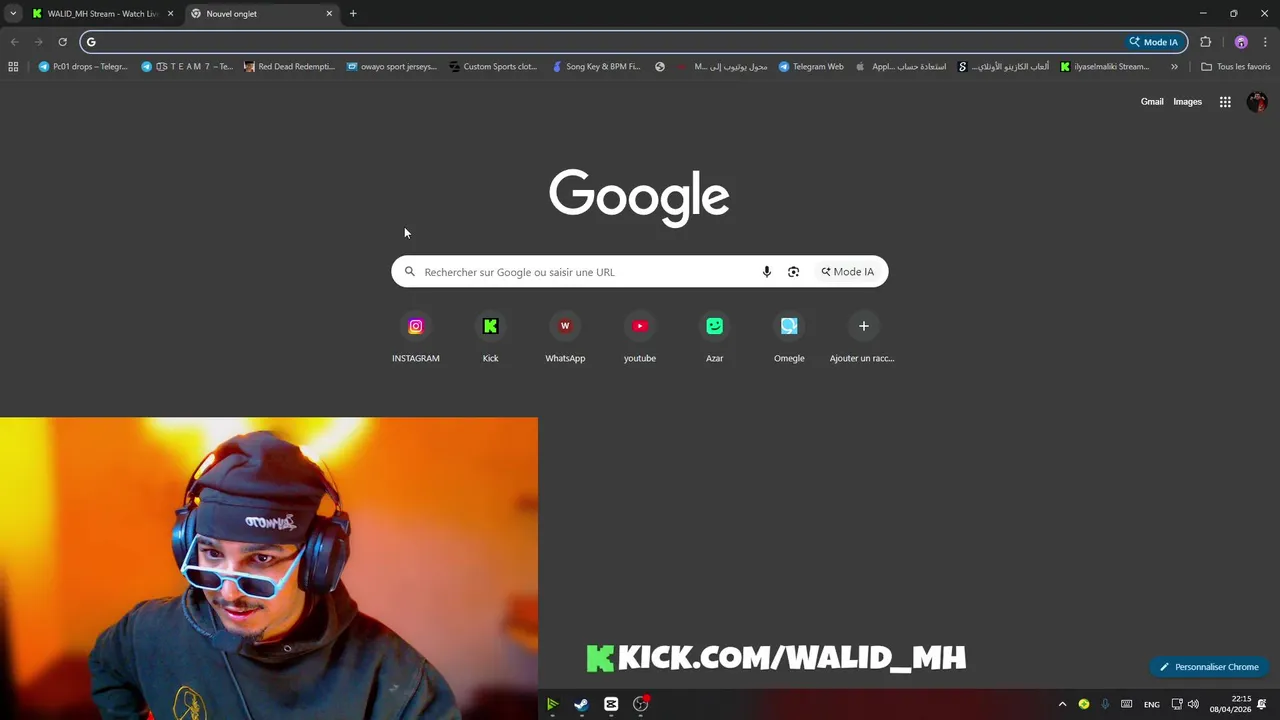Image resolution: width=1280 pixels, height=720 pixels.
Task: Search by image with the Lens icon
Action: point(794,272)
